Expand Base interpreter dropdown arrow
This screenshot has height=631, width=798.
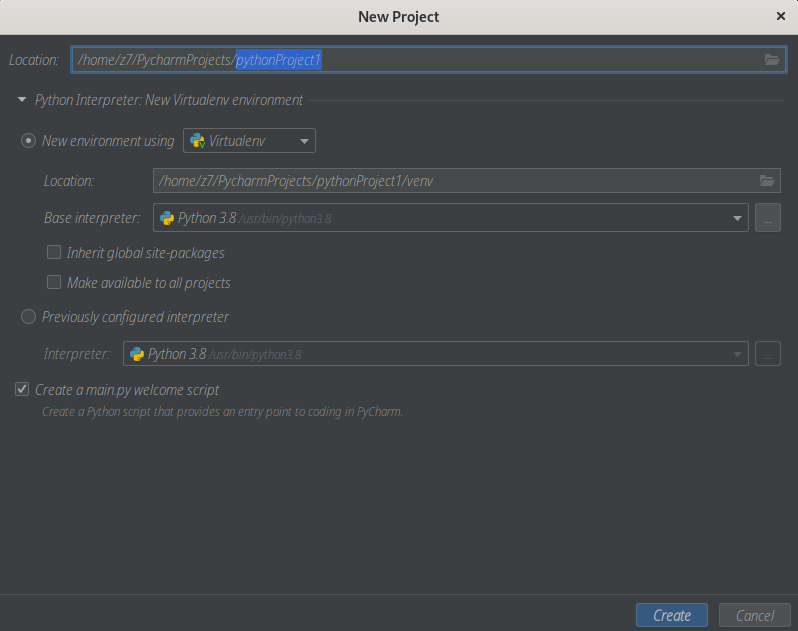coord(737,218)
